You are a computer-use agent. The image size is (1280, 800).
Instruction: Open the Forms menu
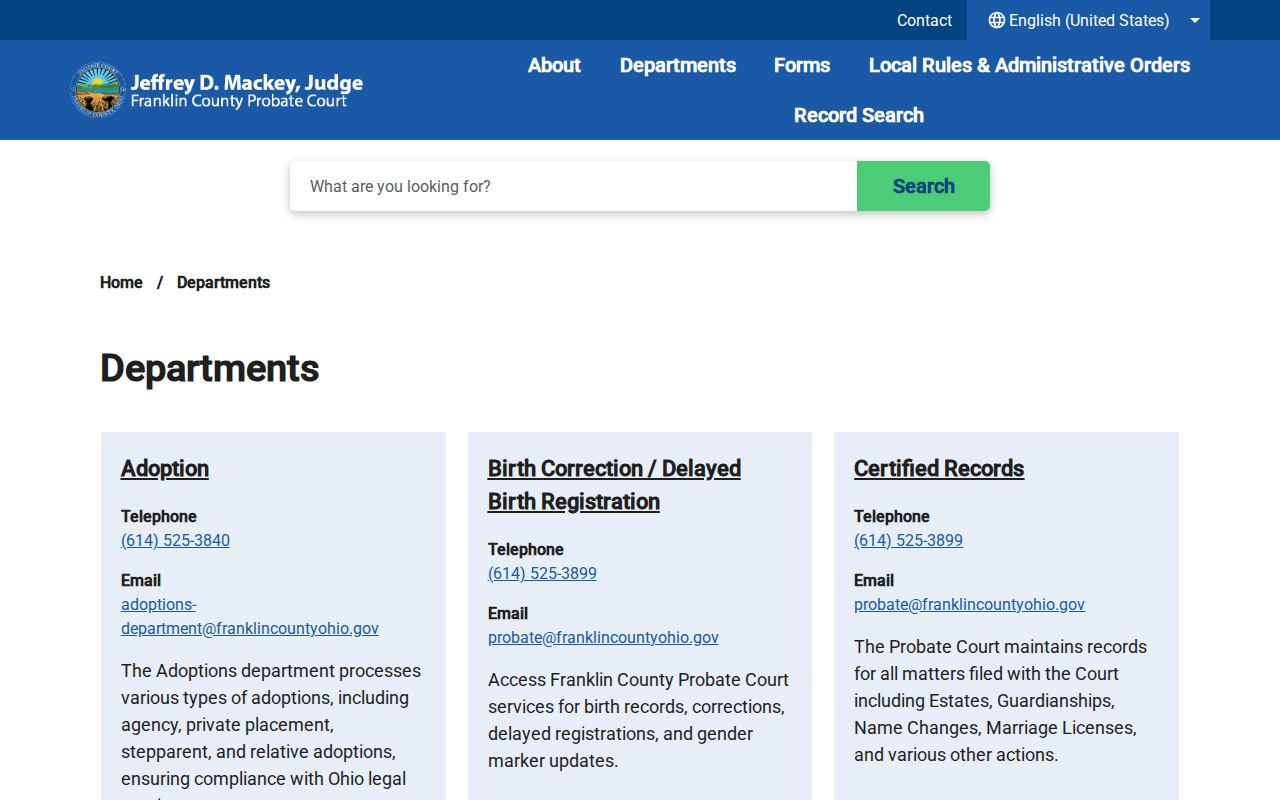[x=802, y=65]
